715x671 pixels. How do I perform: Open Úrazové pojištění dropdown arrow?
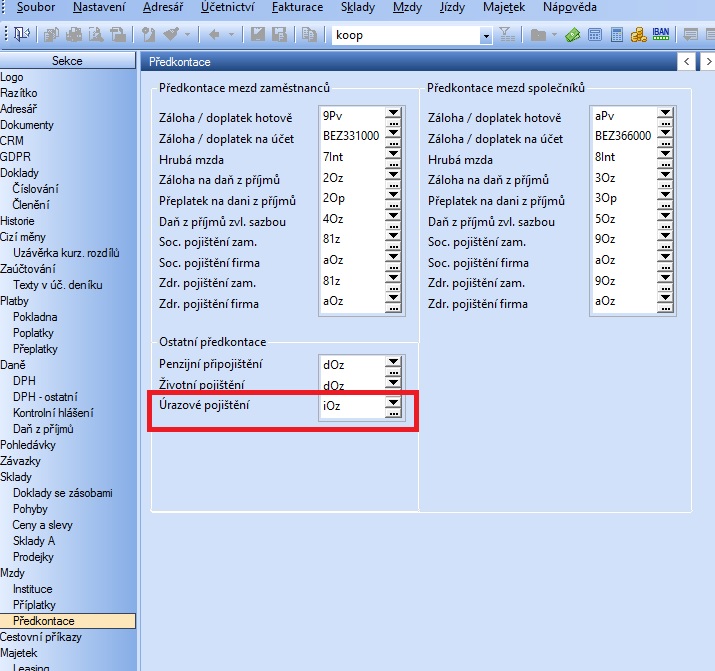[393, 403]
